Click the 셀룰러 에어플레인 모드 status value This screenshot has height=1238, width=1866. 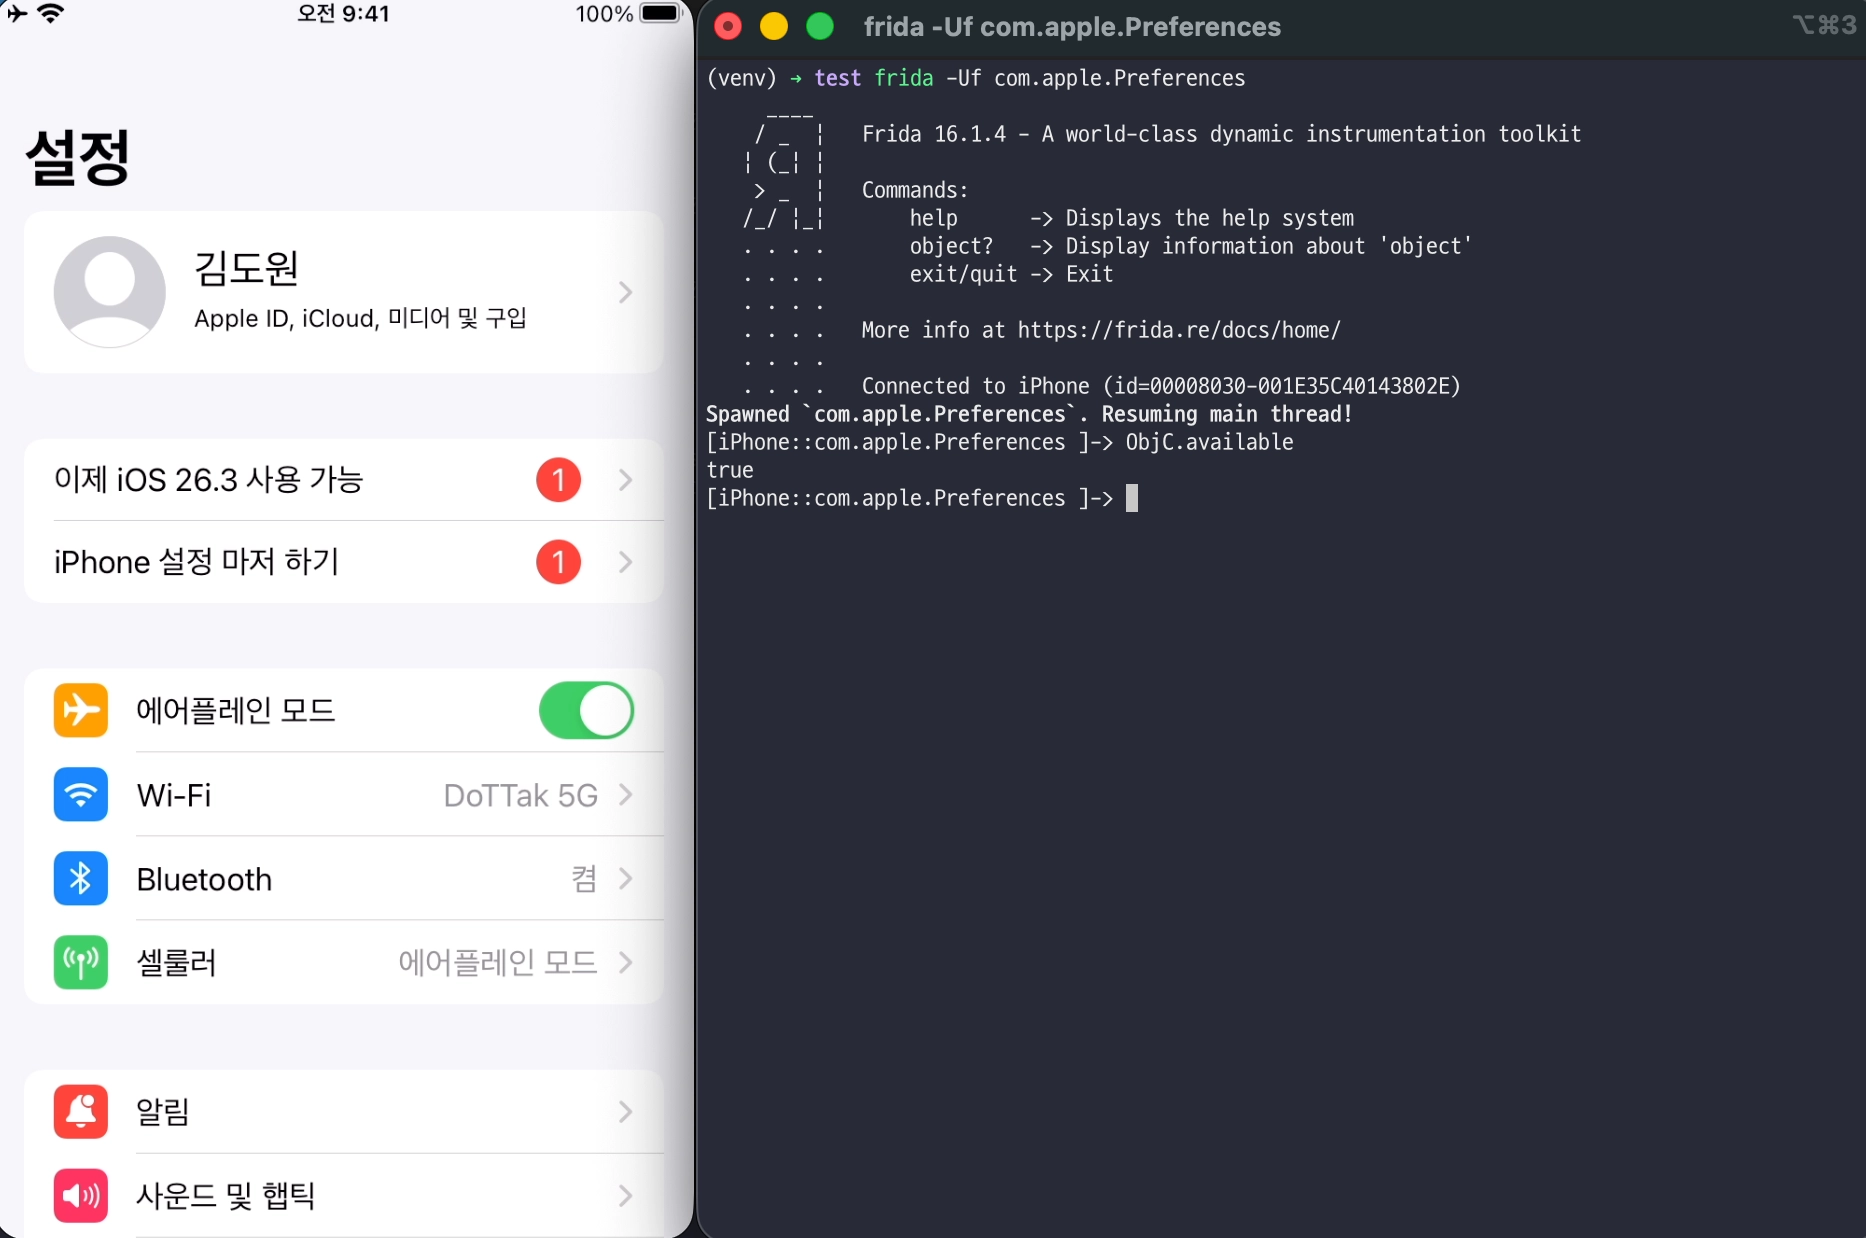(x=498, y=963)
